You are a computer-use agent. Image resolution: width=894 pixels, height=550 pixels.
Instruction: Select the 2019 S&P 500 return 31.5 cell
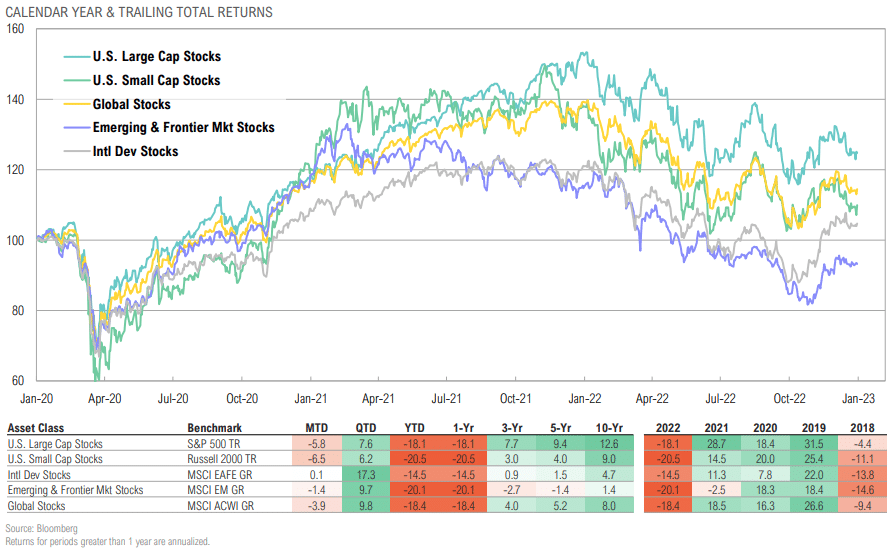point(814,443)
